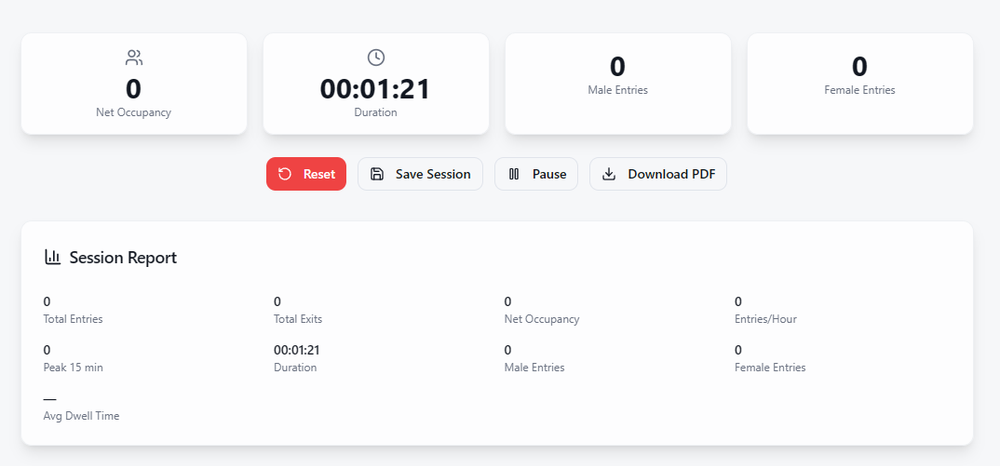1000x466 pixels.
Task: Pause the running session
Action: pos(536,174)
